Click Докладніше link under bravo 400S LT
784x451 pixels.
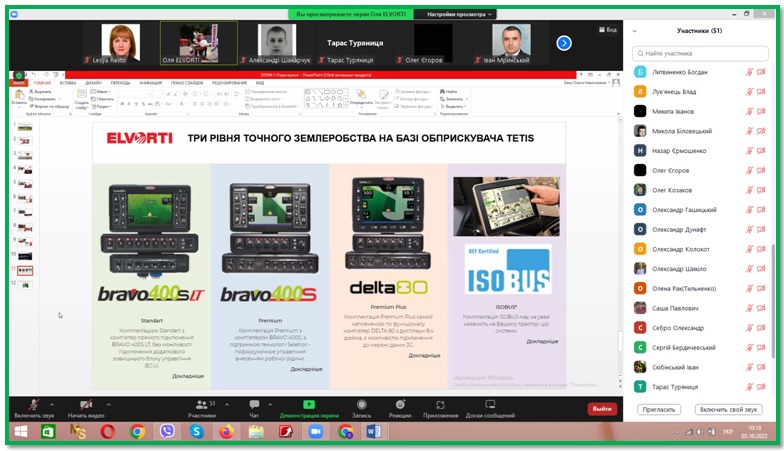coord(188,376)
